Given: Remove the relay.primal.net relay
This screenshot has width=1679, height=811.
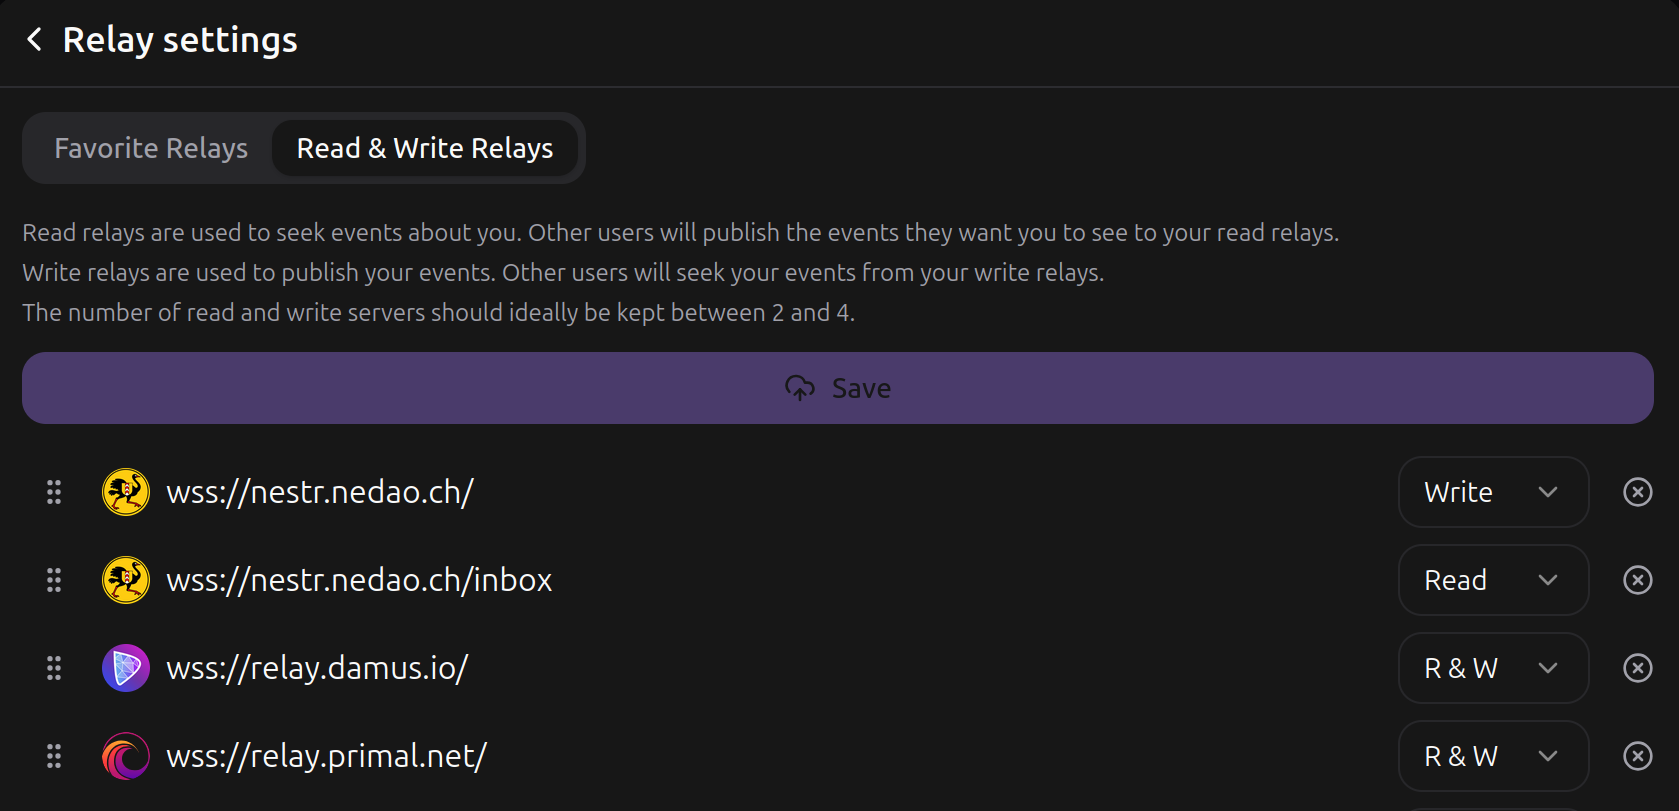Looking at the screenshot, I should 1637,756.
